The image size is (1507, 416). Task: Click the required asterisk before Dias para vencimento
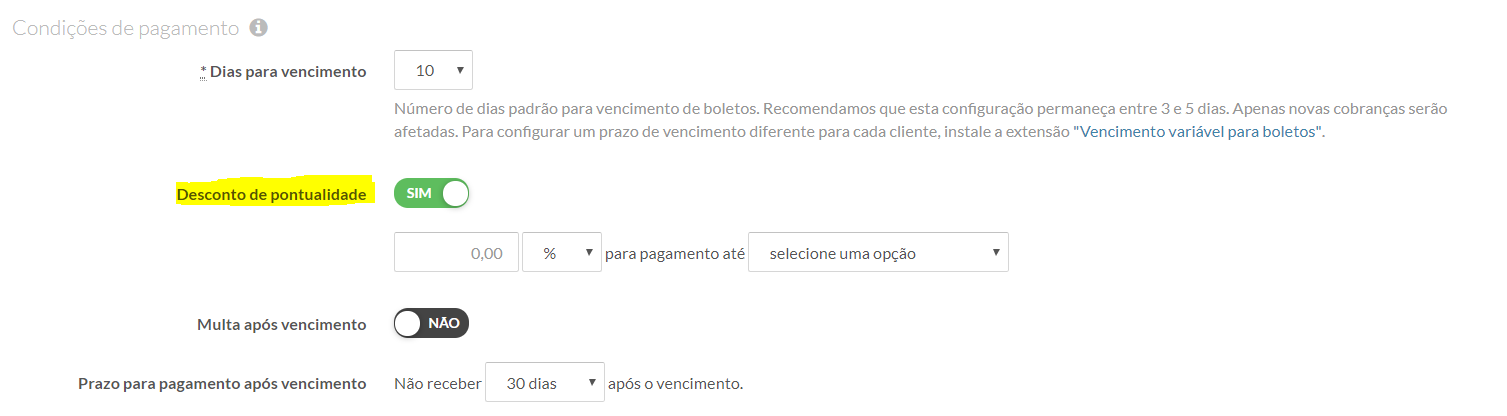pyautogui.click(x=203, y=71)
